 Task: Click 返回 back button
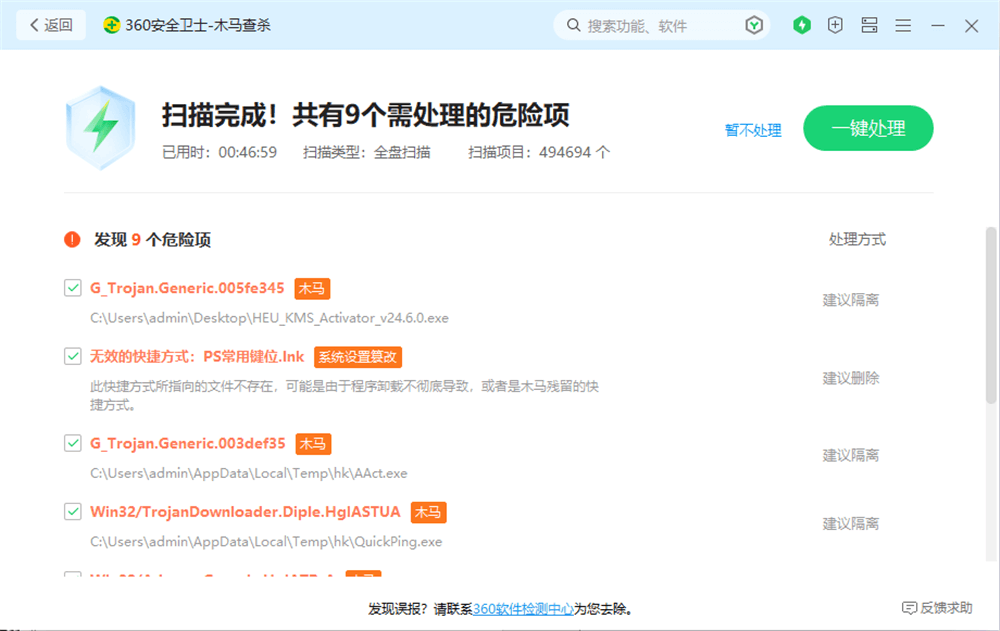(x=51, y=25)
